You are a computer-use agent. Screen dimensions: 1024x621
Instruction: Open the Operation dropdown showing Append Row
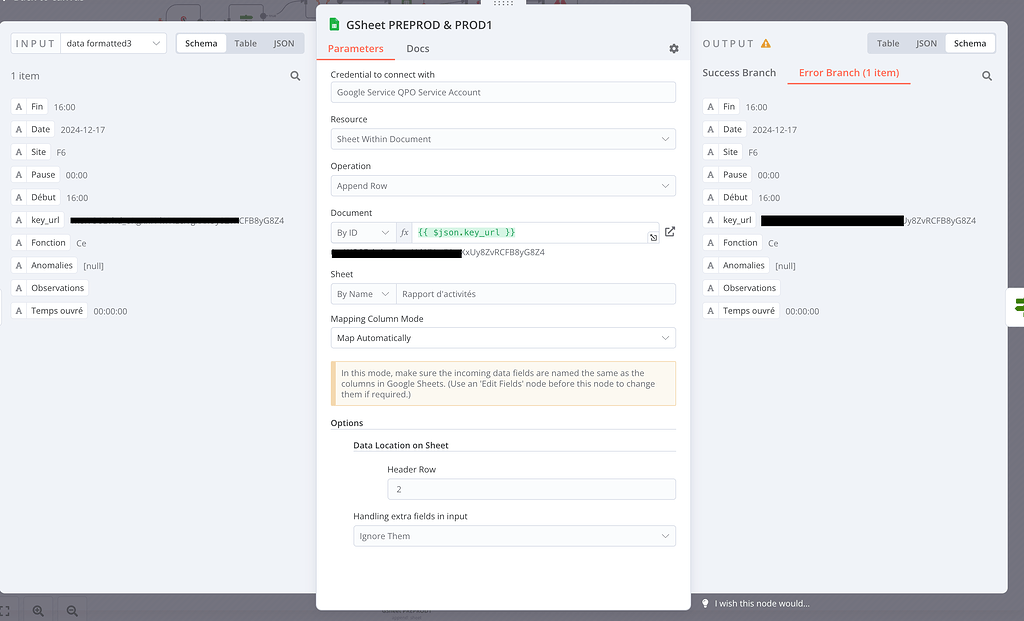503,185
